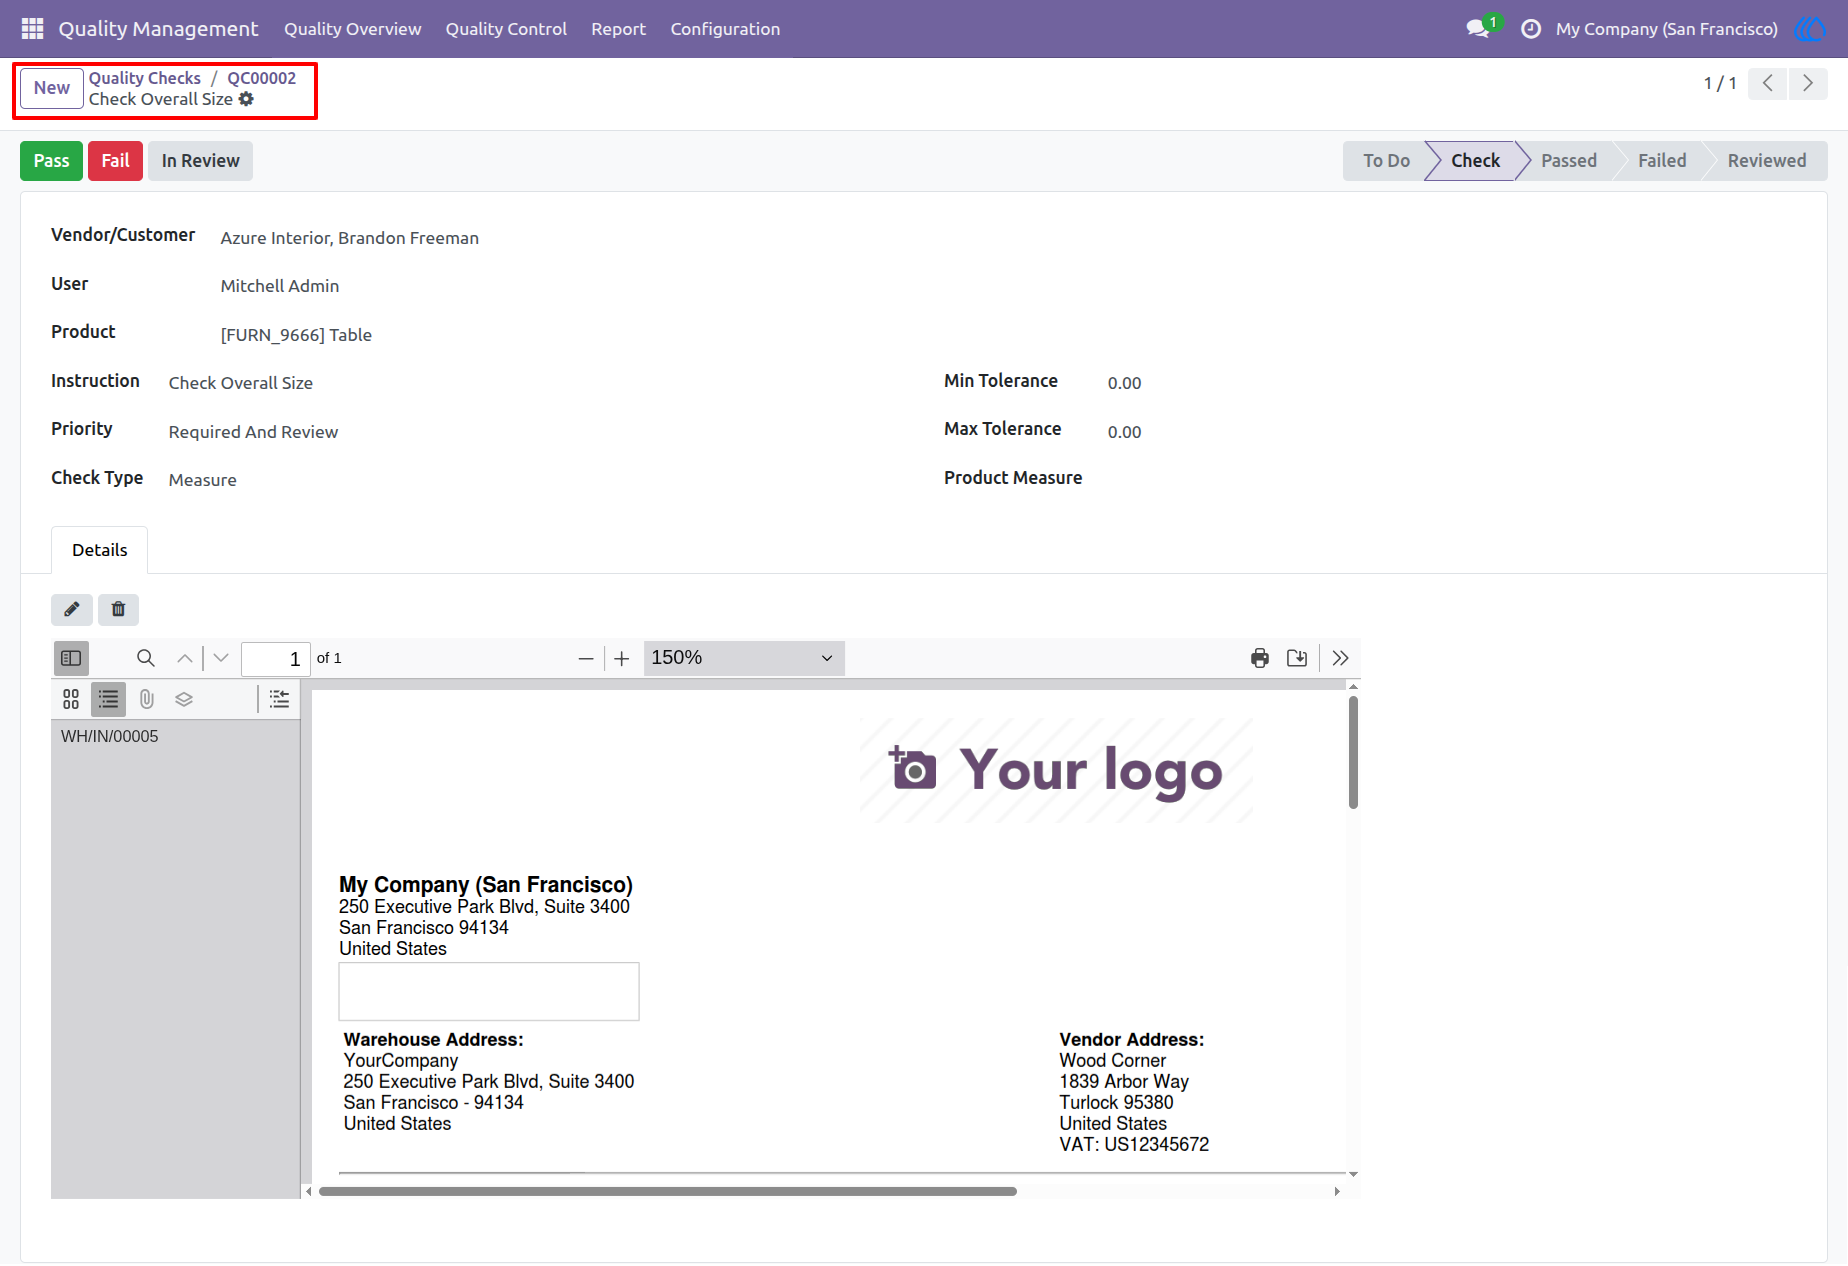
Task: Select the Passed status stage
Action: click(x=1568, y=161)
